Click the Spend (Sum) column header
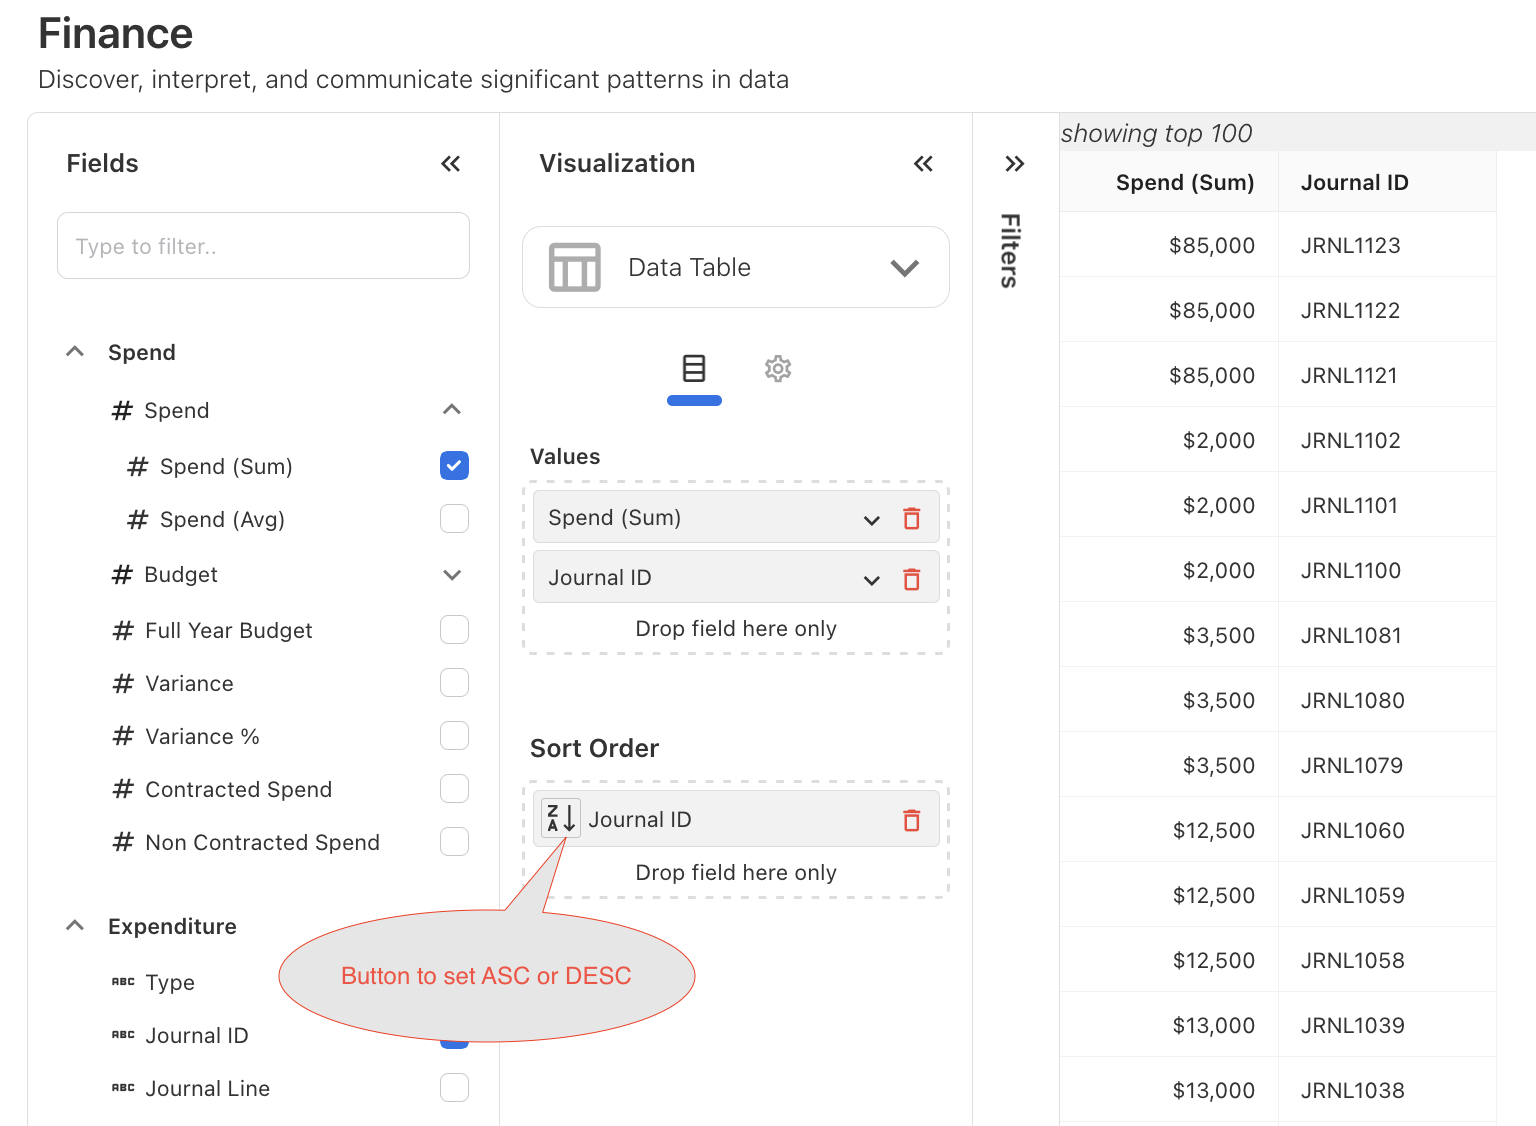1536x1126 pixels. [1184, 182]
